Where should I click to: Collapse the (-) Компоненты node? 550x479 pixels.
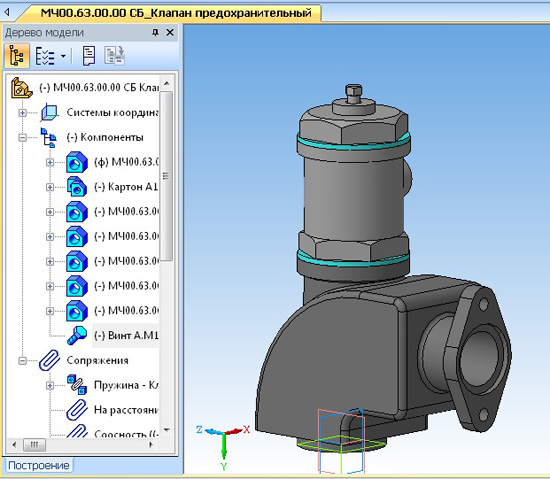click(22, 137)
